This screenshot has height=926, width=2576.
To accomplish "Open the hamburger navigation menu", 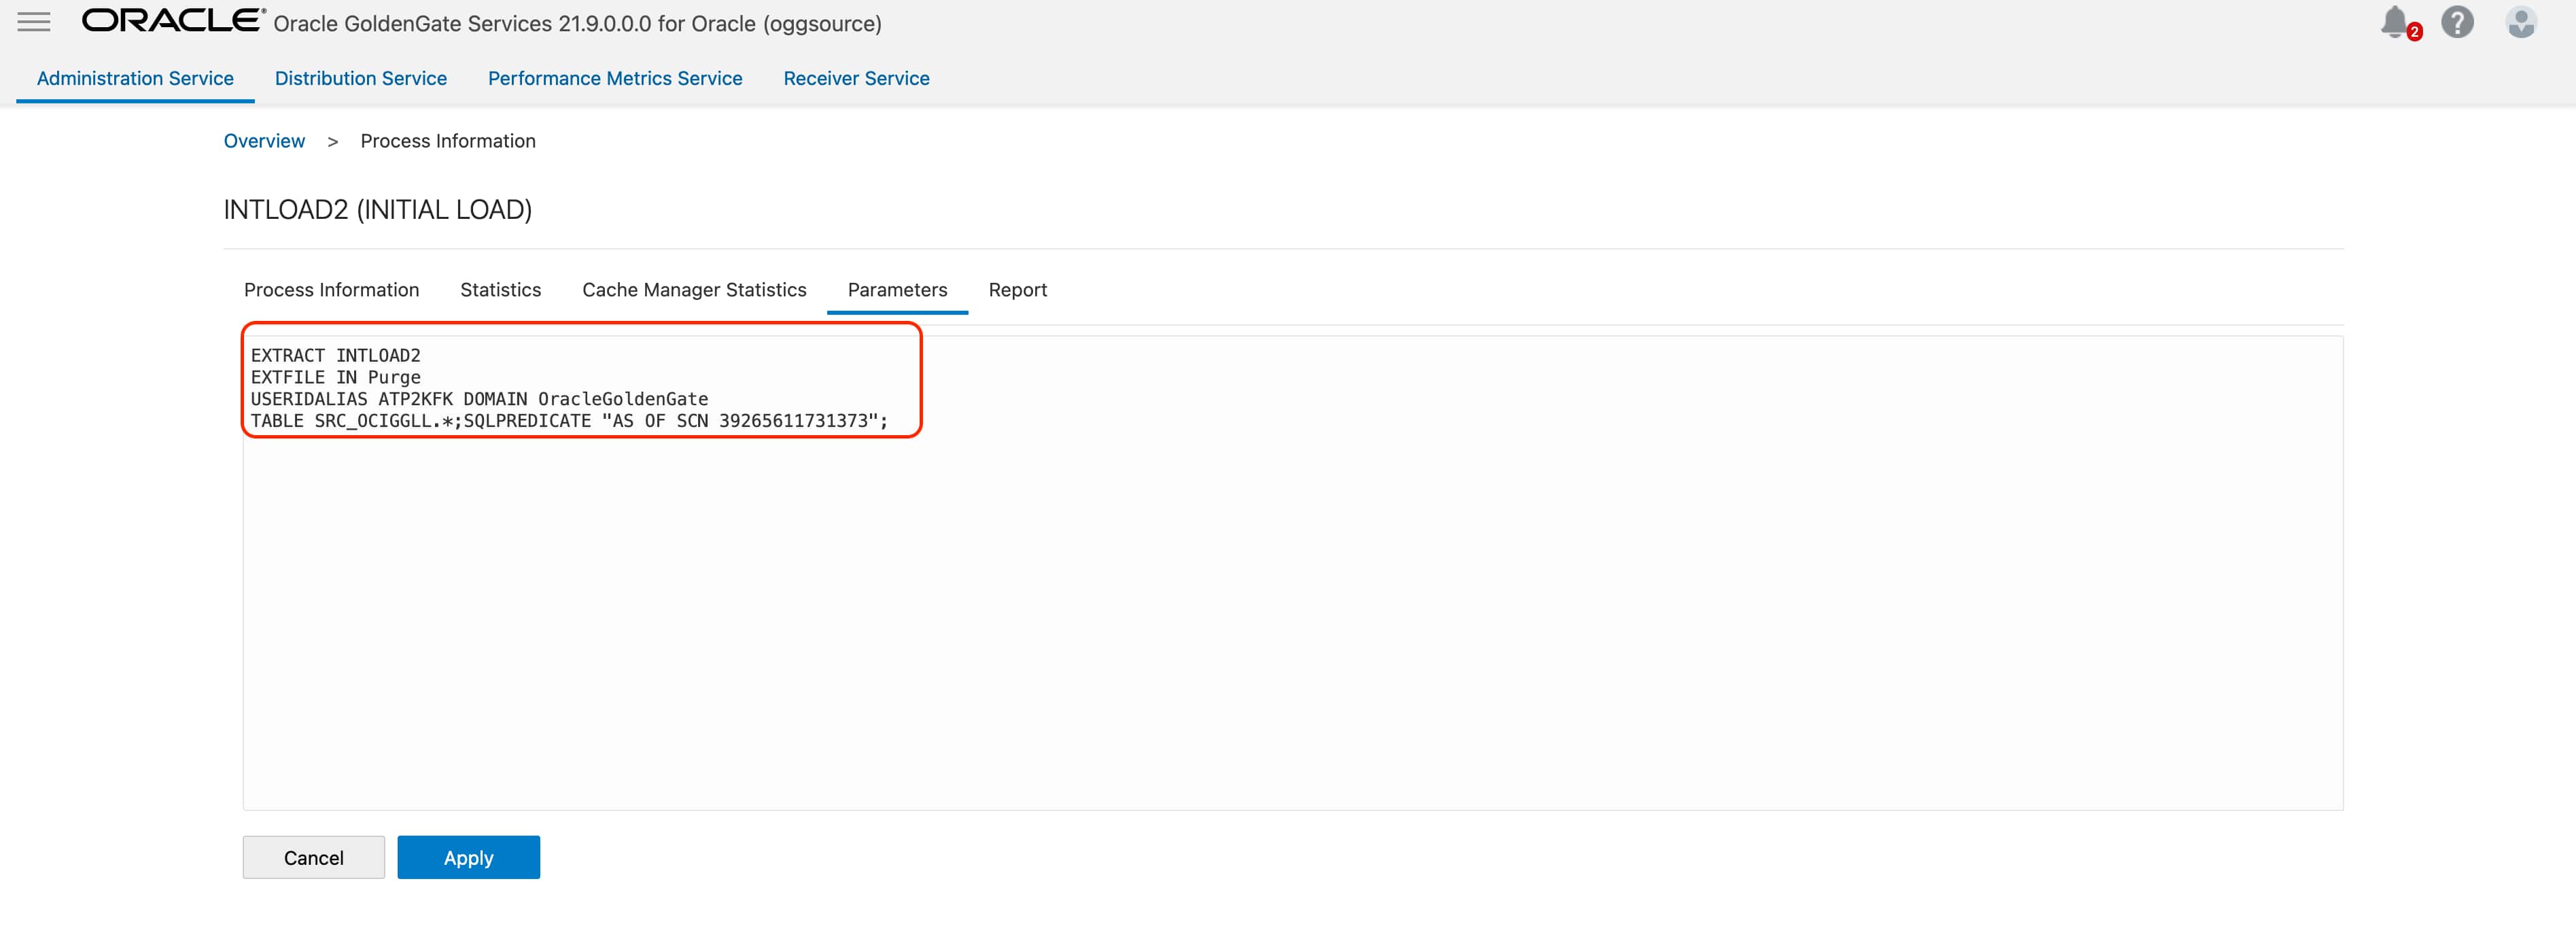I will tap(34, 22).
